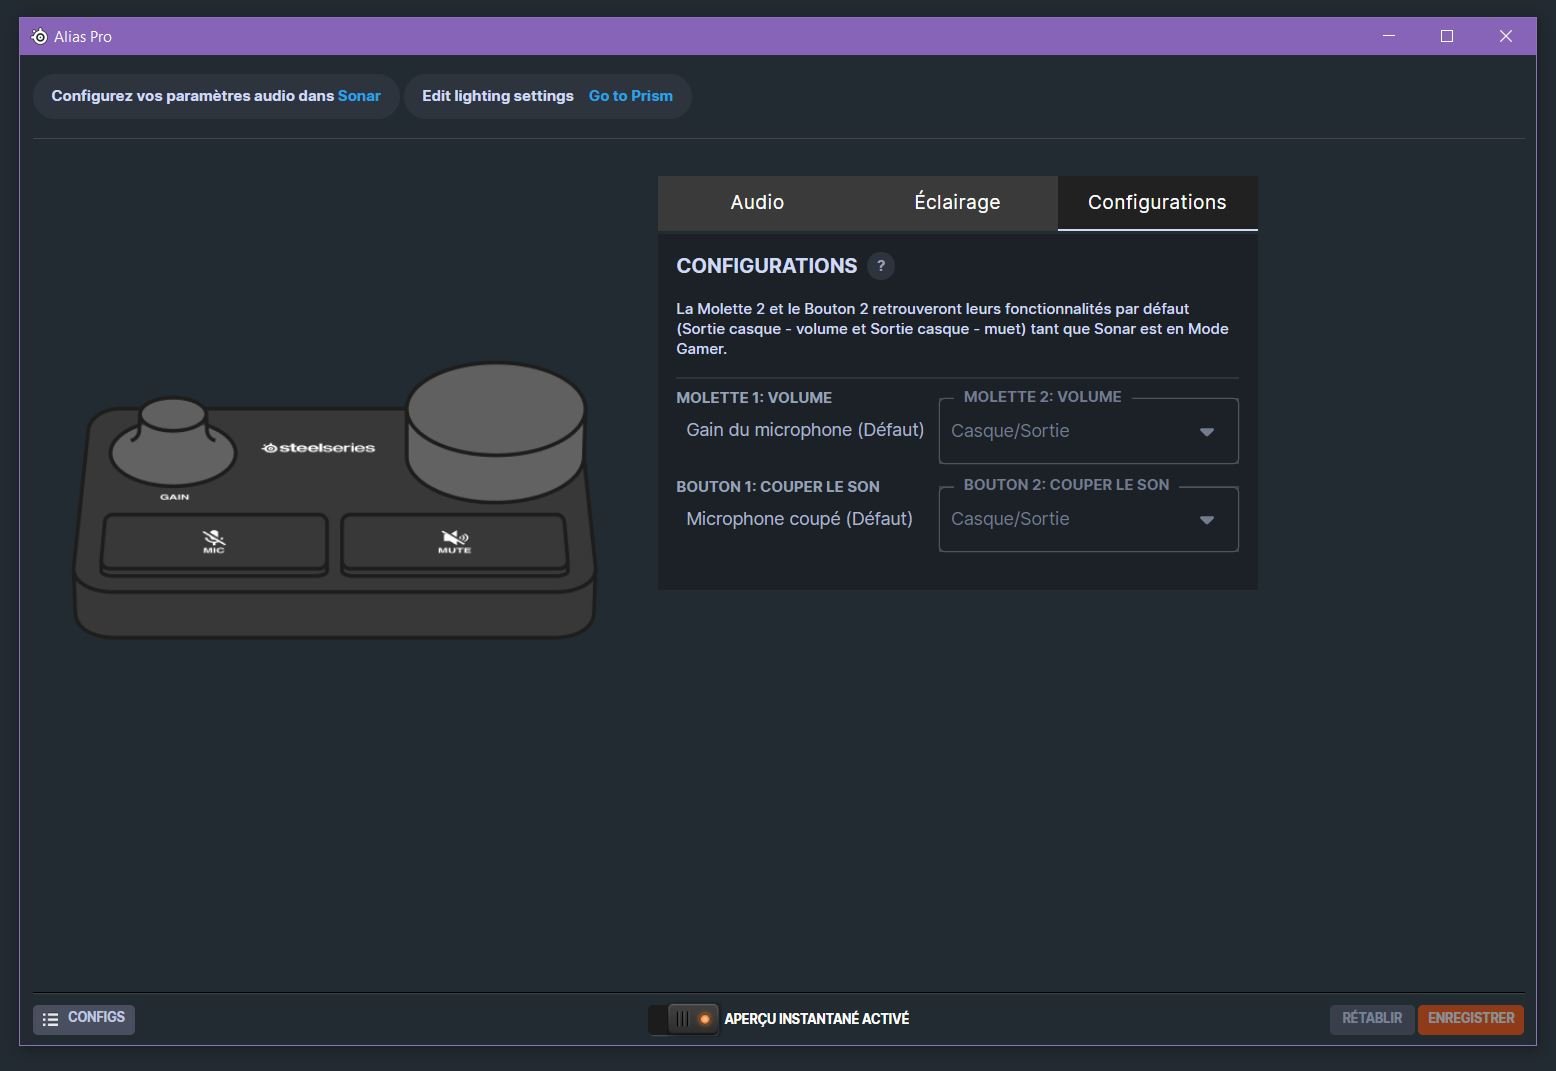Open the Sonar audio settings link
The width and height of the screenshot is (1556, 1071).
(359, 96)
